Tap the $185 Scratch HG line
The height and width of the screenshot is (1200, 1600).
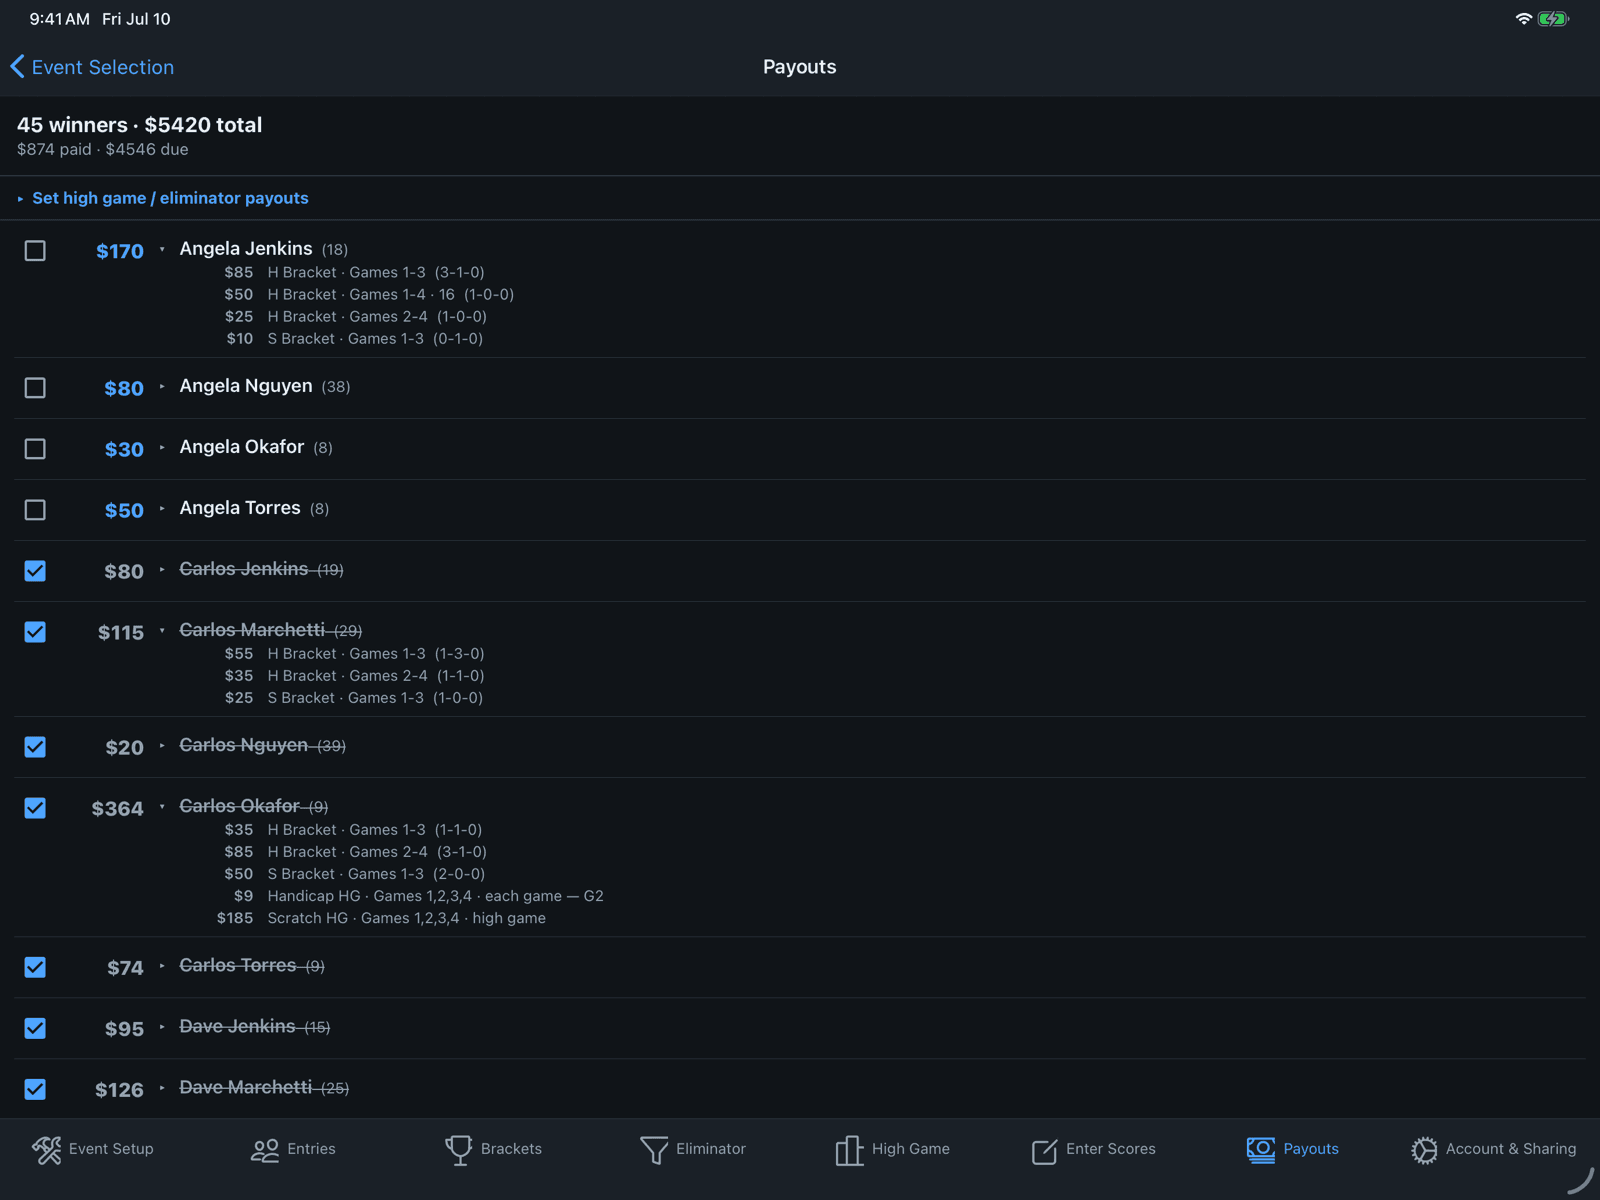pos(381,918)
